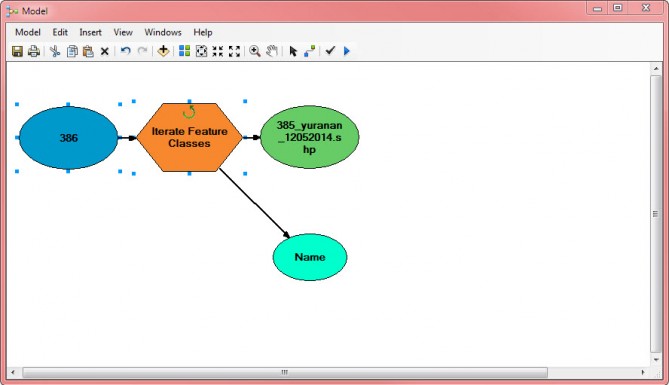Activate the Connect tool
669x385 pixels.
pos(310,51)
